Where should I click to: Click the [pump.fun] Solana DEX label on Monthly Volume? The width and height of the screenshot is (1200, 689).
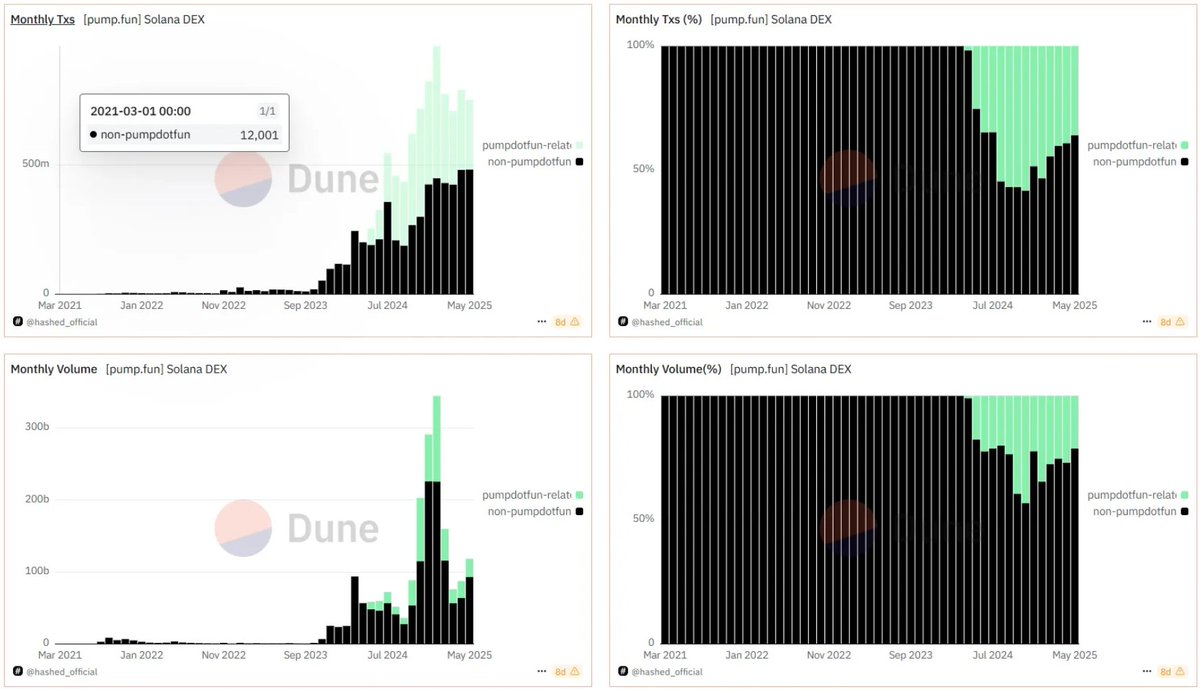166,369
